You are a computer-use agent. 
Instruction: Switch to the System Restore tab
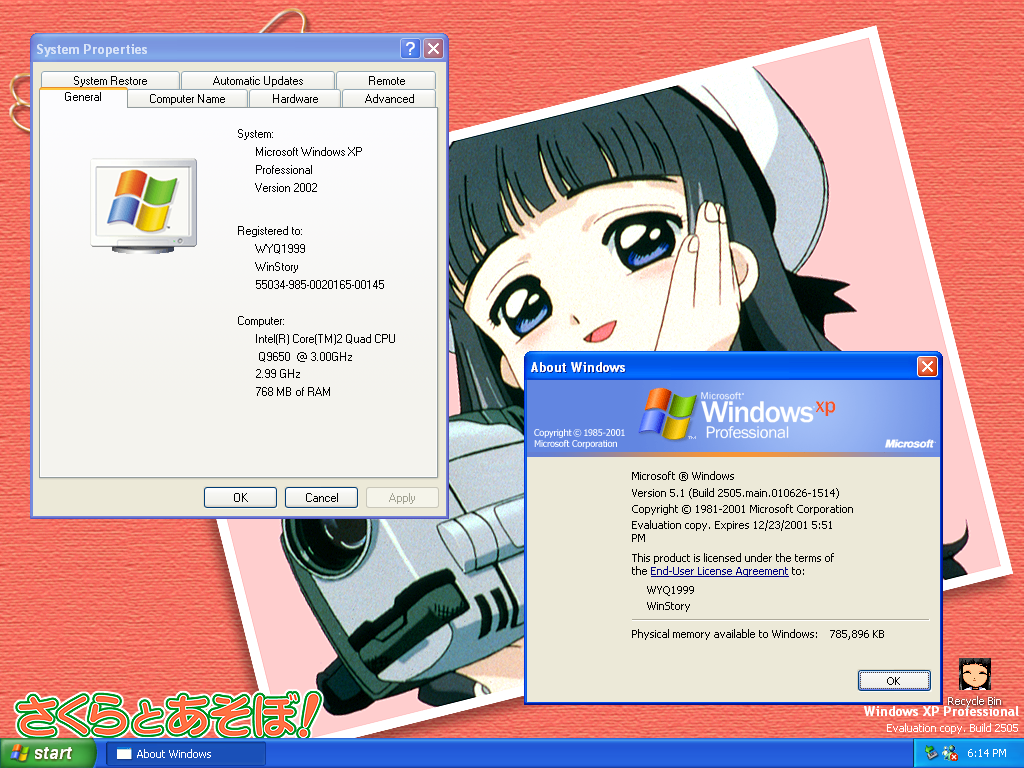110,80
